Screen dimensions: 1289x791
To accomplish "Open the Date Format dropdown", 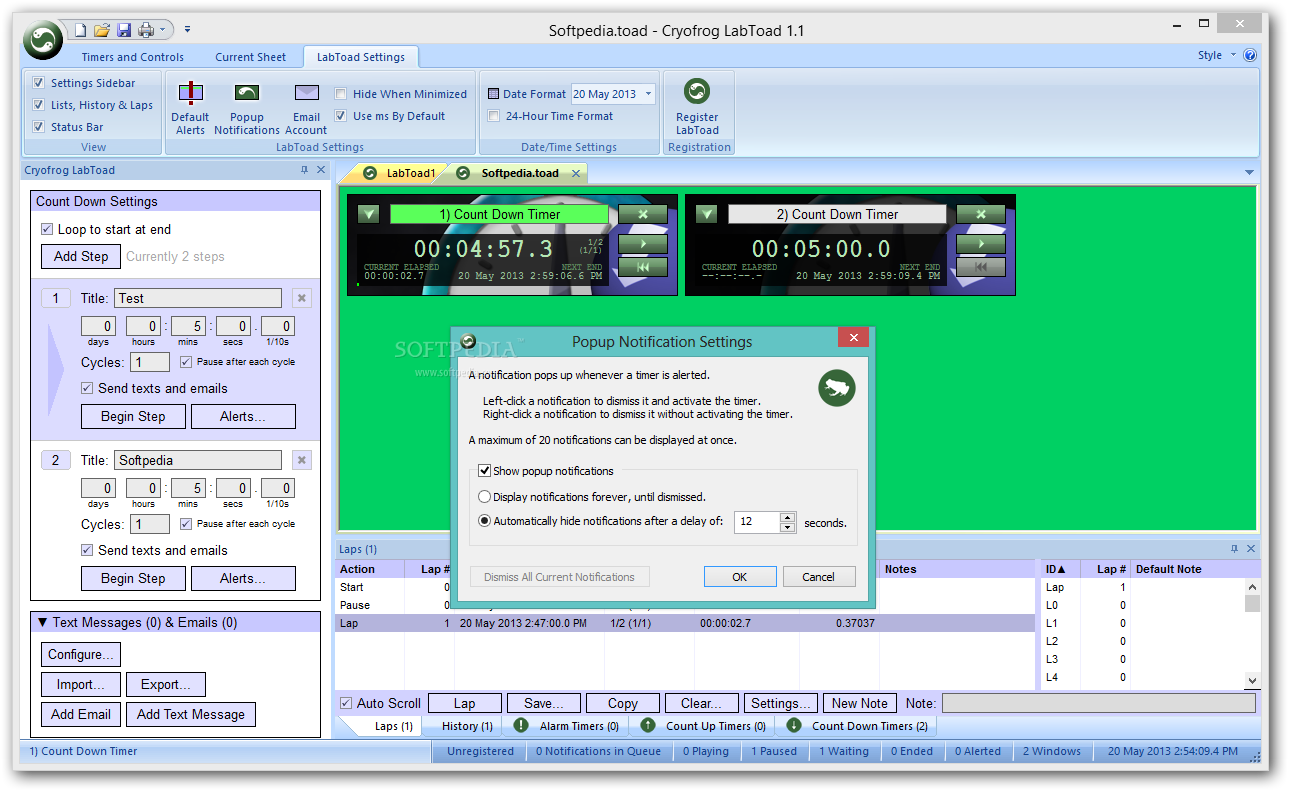I will tap(648, 94).
